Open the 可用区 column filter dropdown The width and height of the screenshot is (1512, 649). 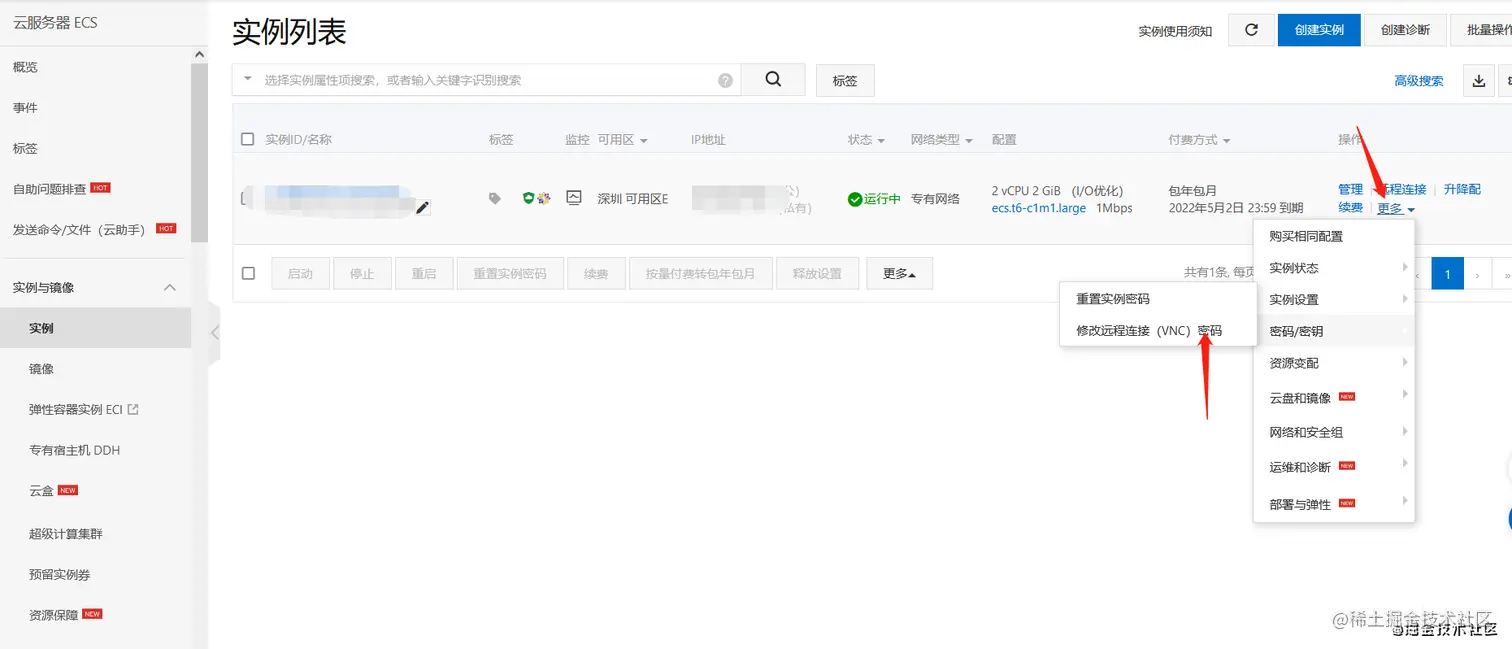click(644, 141)
